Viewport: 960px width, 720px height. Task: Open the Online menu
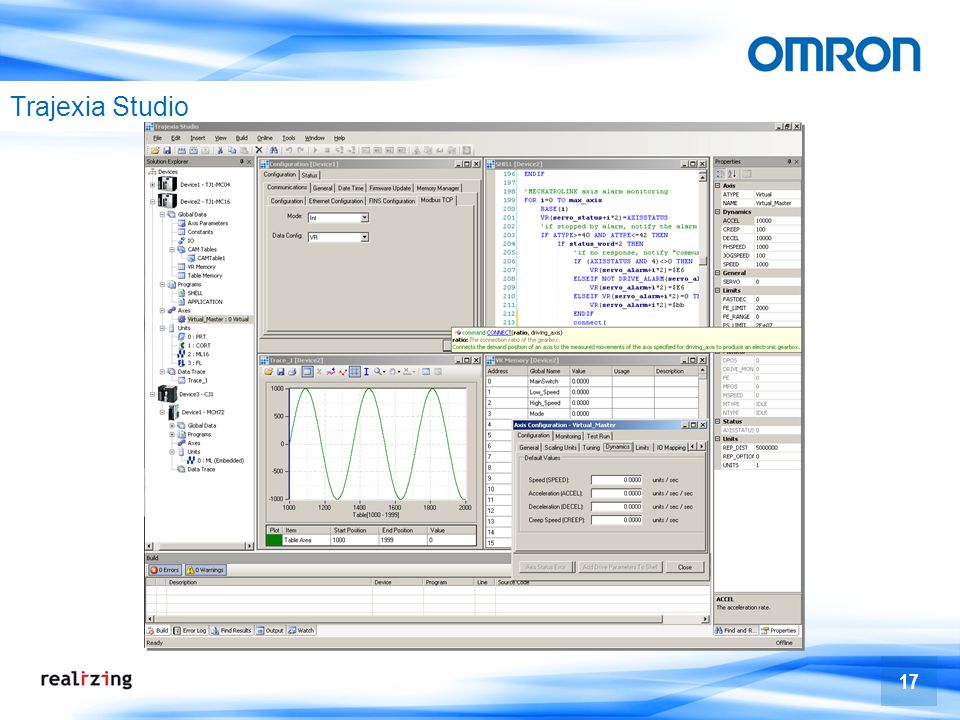pyautogui.click(x=264, y=138)
